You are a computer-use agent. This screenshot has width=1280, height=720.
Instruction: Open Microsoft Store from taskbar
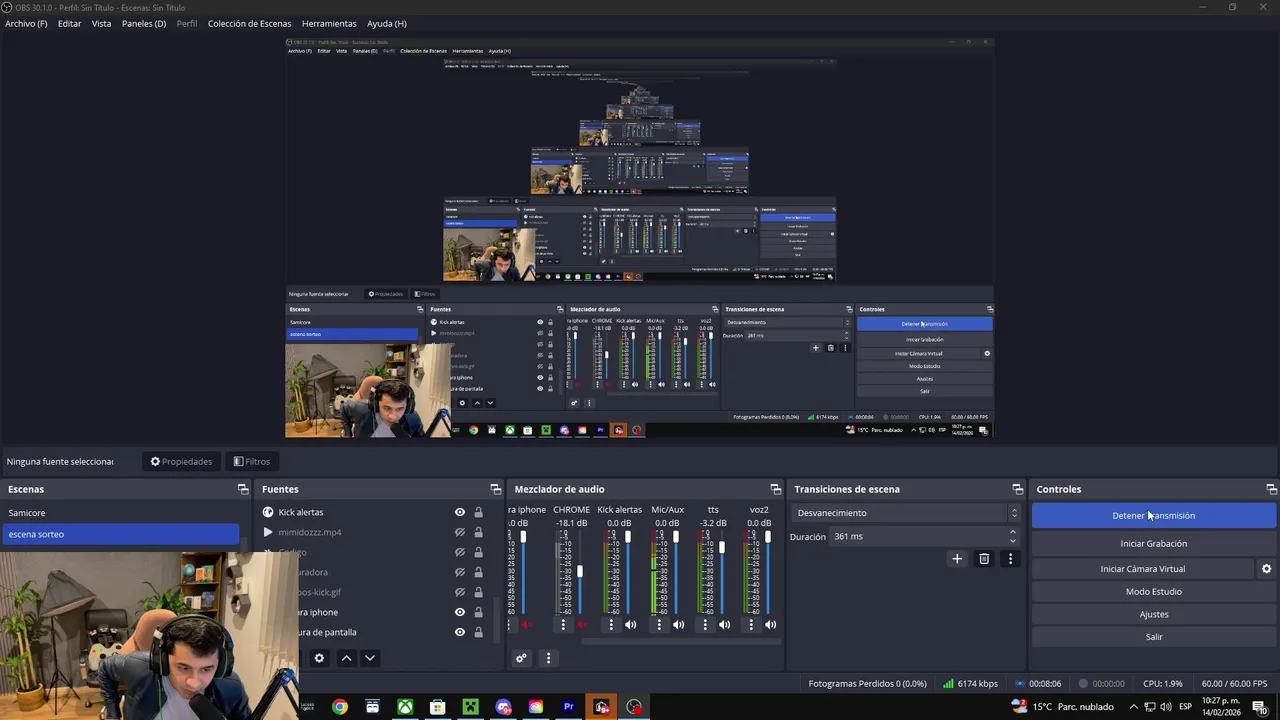pos(438,707)
